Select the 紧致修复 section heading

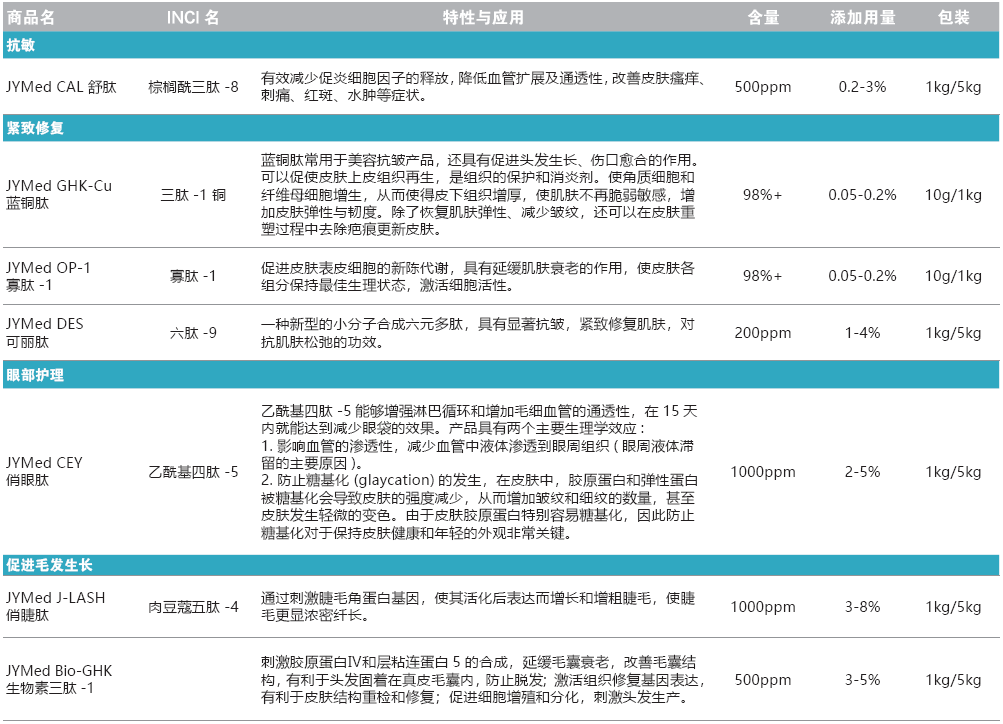35,128
